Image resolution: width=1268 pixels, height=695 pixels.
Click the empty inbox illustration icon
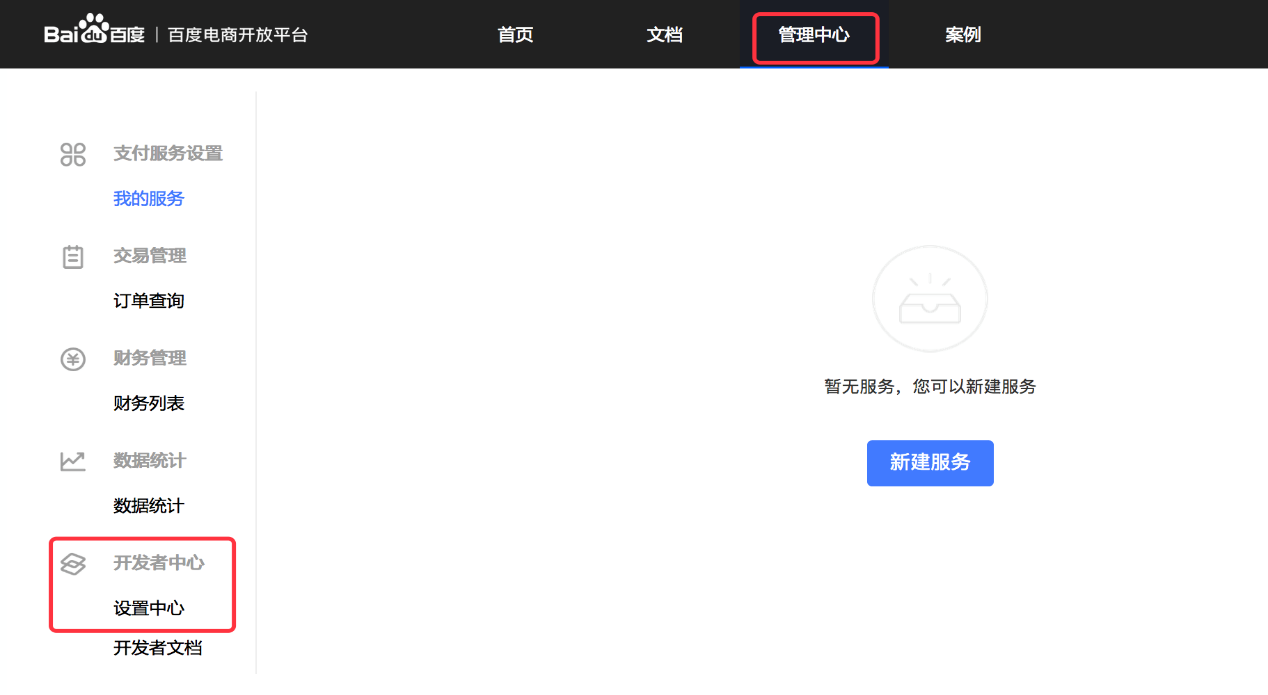point(930,298)
